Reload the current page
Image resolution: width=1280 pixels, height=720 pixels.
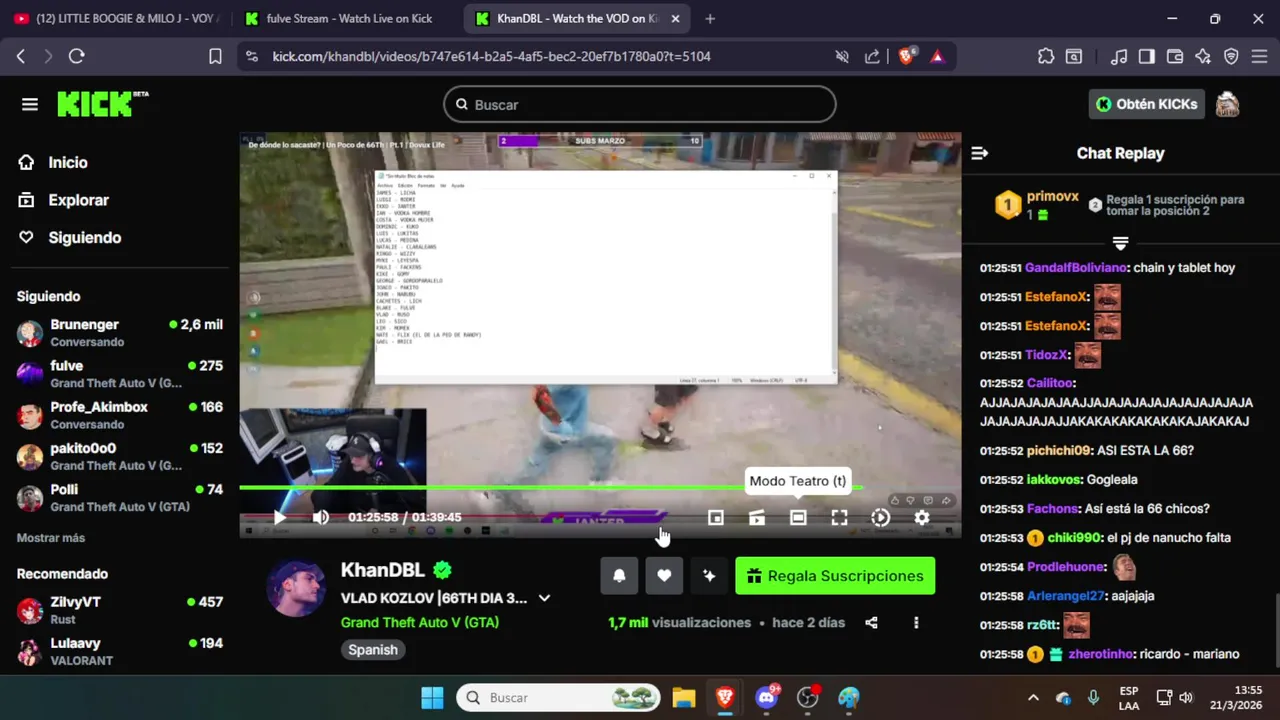pos(77,57)
